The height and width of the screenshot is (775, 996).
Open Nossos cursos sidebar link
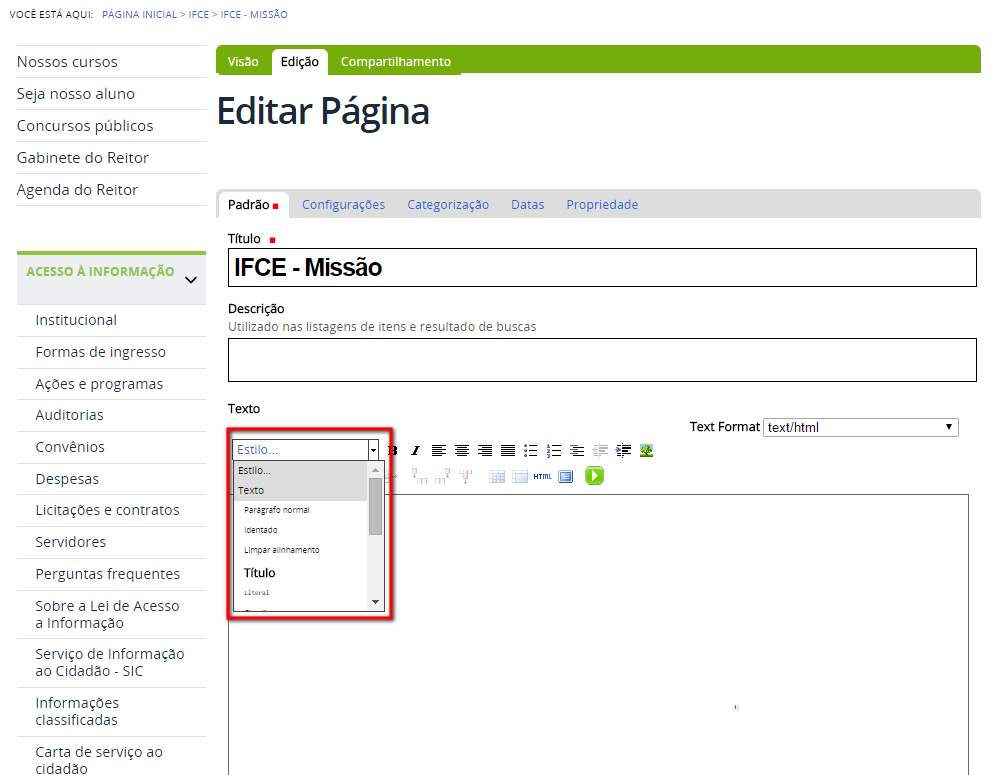(x=67, y=62)
